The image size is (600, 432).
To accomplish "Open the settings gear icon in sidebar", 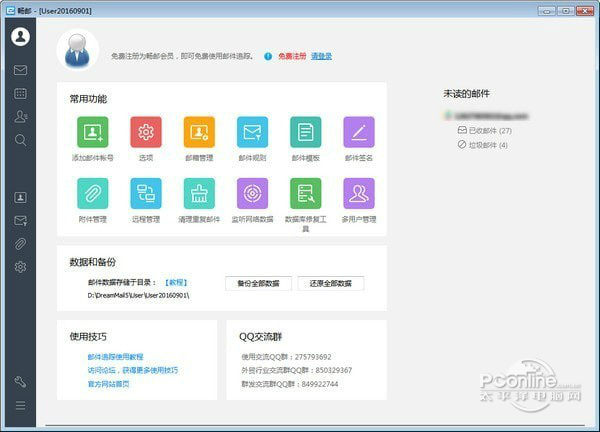I will [x=20, y=267].
